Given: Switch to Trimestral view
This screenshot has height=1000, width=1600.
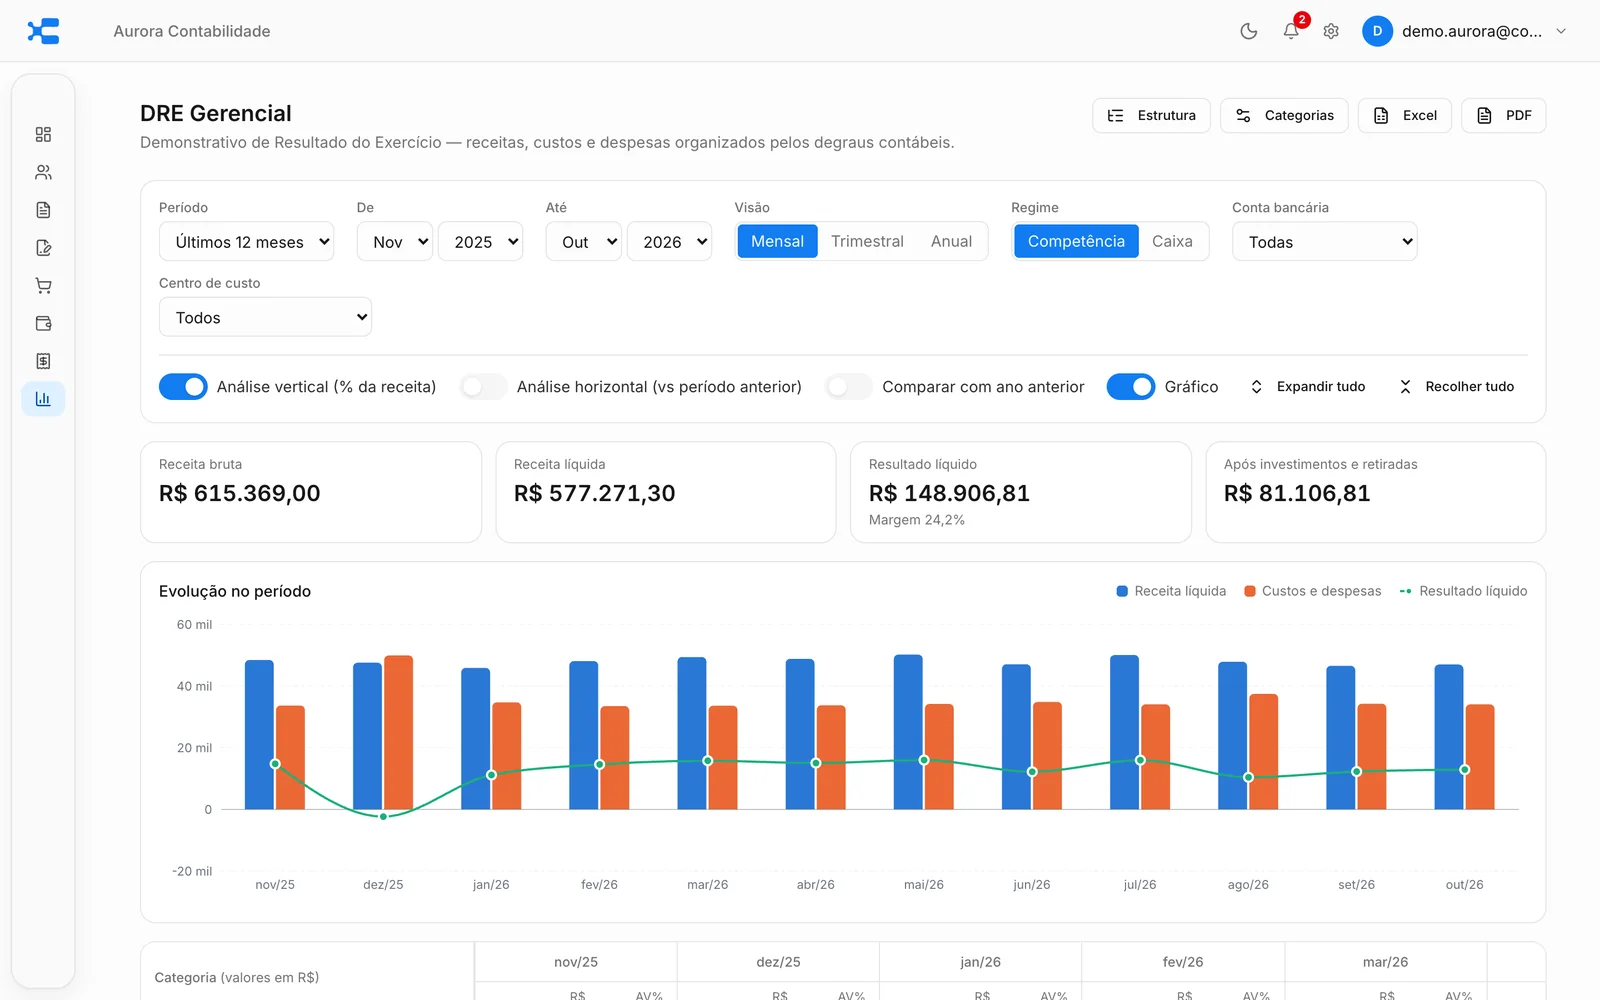Looking at the screenshot, I should tap(867, 242).
